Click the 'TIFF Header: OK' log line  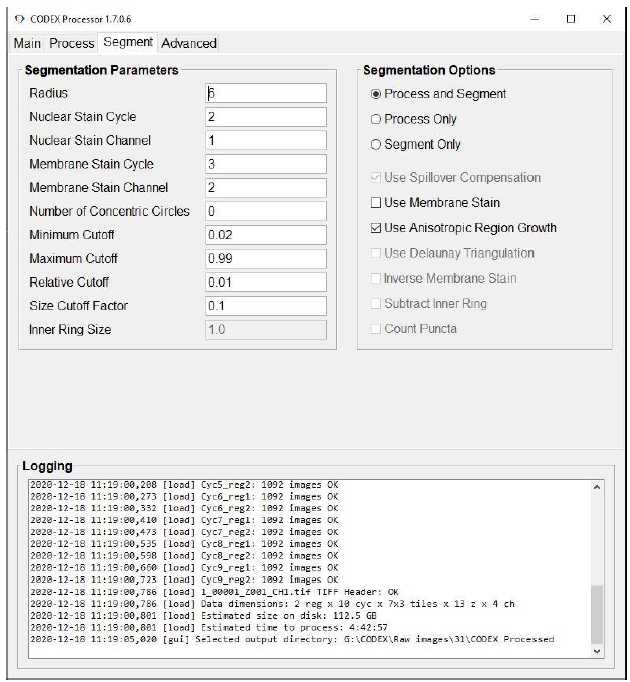[x=214, y=592]
